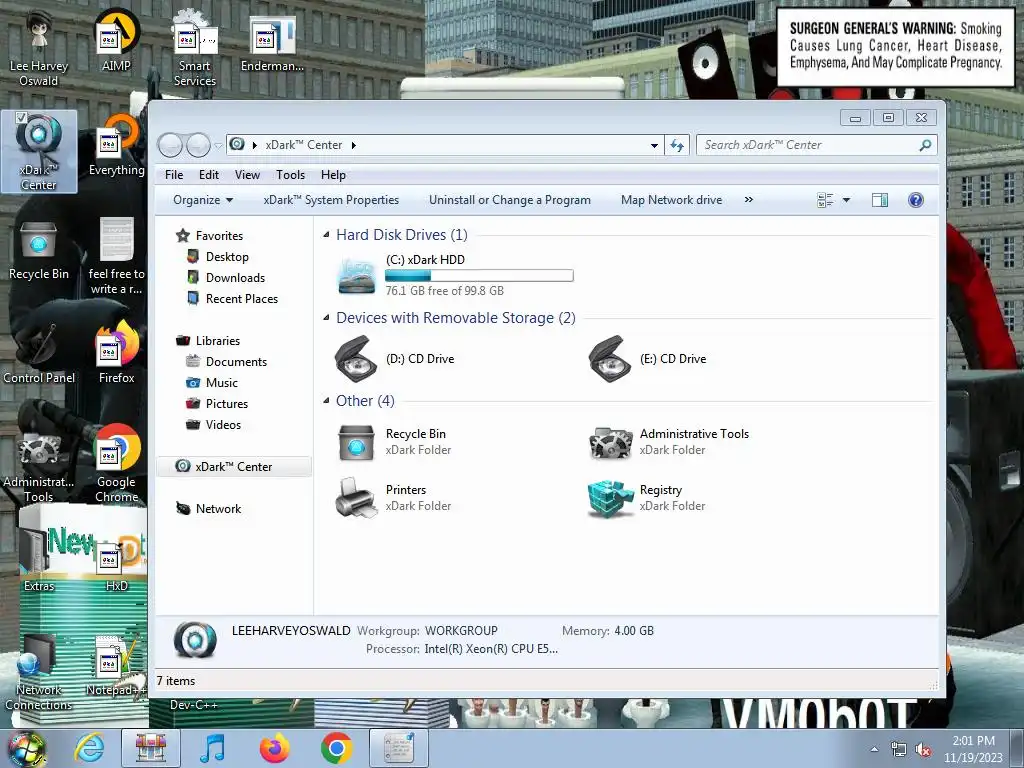Show hidden system tray icons
The height and width of the screenshot is (768, 1024).
tap(874, 749)
